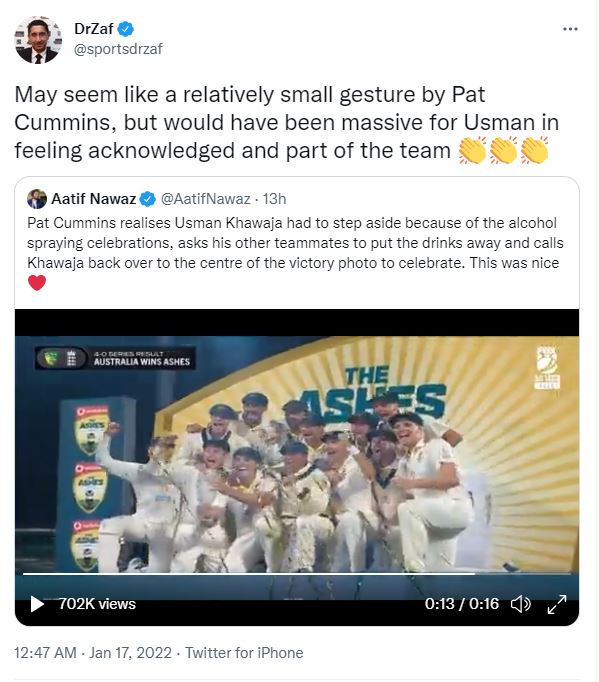Screen dimensions: 599x682
Task: Open the @AatifNawaz handle in quote
Action: click(205, 199)
